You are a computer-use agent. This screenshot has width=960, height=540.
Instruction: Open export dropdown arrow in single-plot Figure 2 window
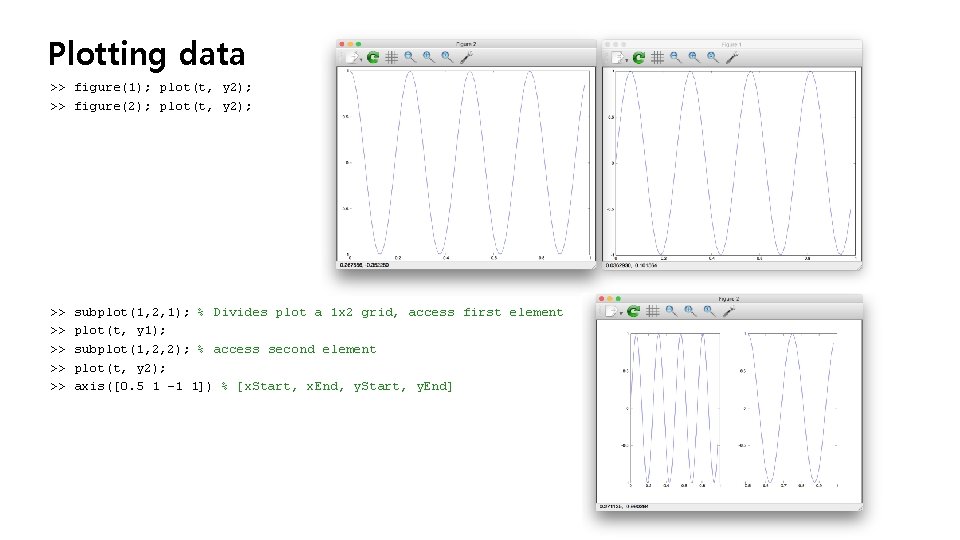click(x=361, y=60)
